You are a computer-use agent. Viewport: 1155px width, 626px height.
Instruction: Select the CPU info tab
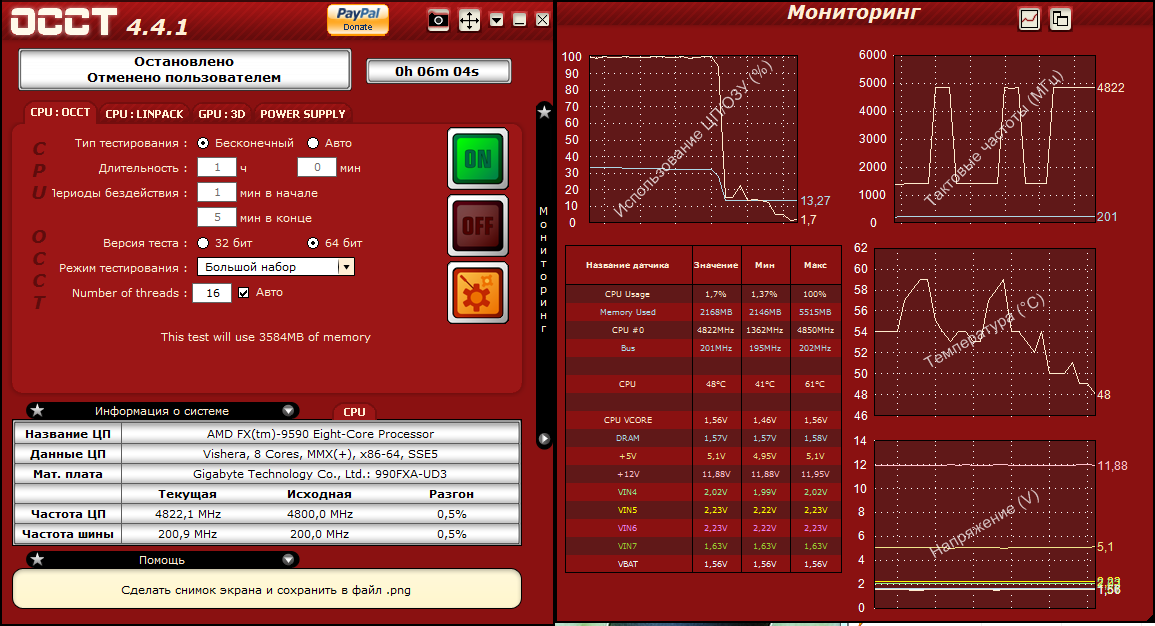click(x=354, y=412)
